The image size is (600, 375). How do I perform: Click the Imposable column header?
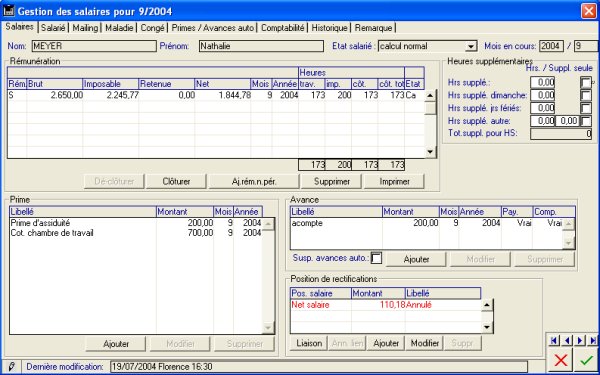pos(111,84)
